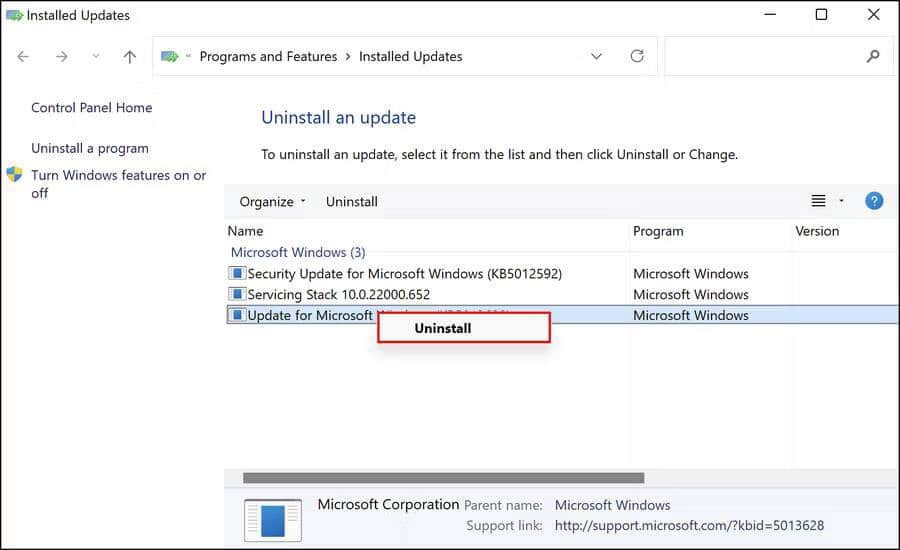Image resolution: width=900 pixels, height=550 pixels.
Task: Refresh the Installed Updates list
Action: (637, 56)
